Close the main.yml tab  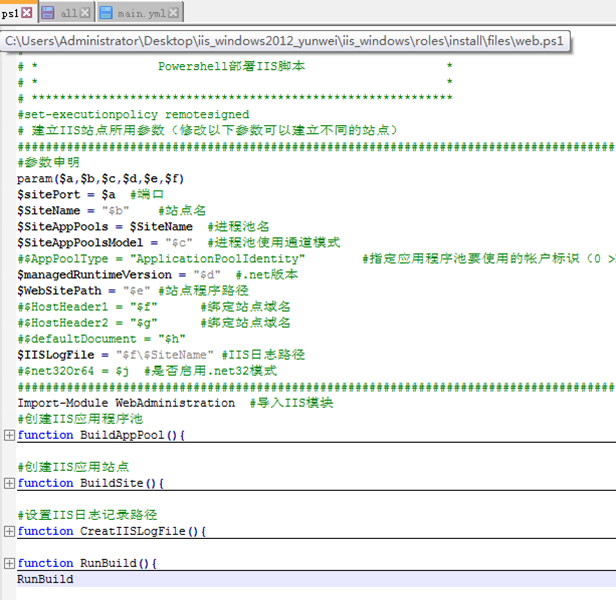tap(173, 13)
